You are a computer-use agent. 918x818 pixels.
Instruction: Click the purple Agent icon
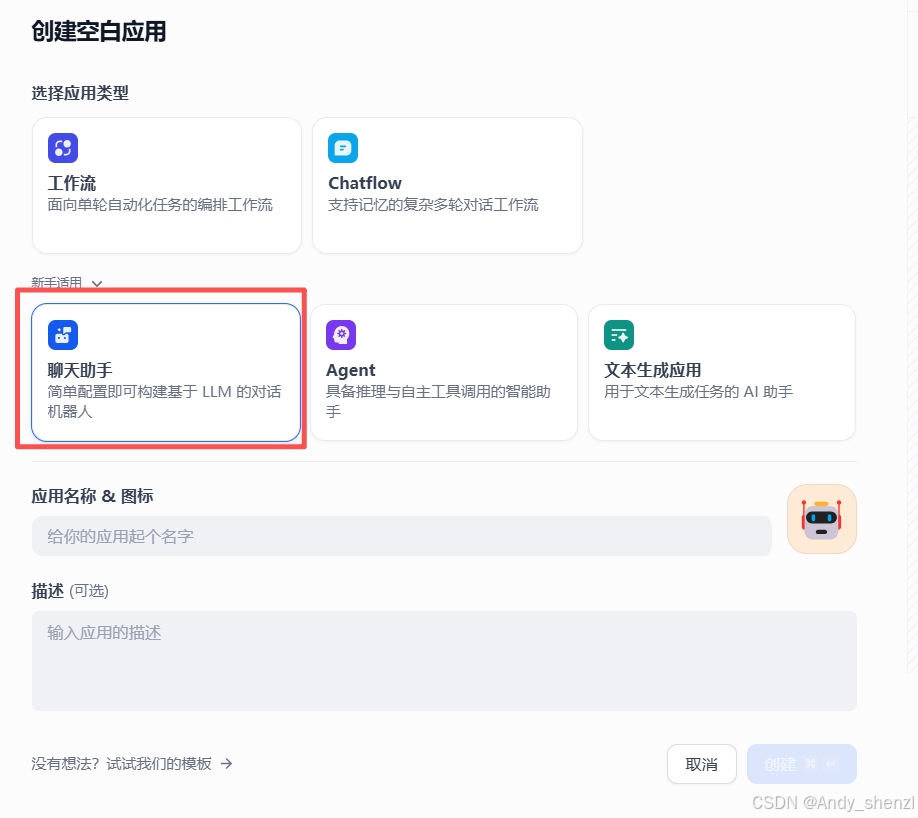tap(343, 334)
